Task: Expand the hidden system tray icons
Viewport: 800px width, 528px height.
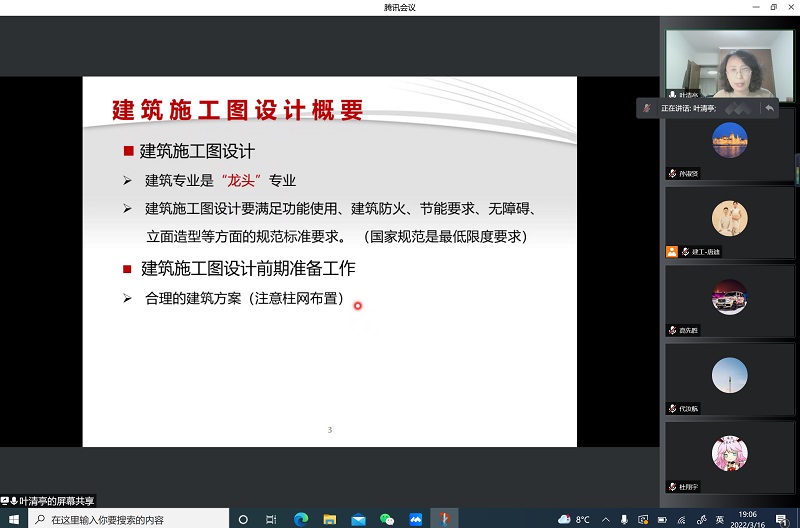Action: point(606,519)
